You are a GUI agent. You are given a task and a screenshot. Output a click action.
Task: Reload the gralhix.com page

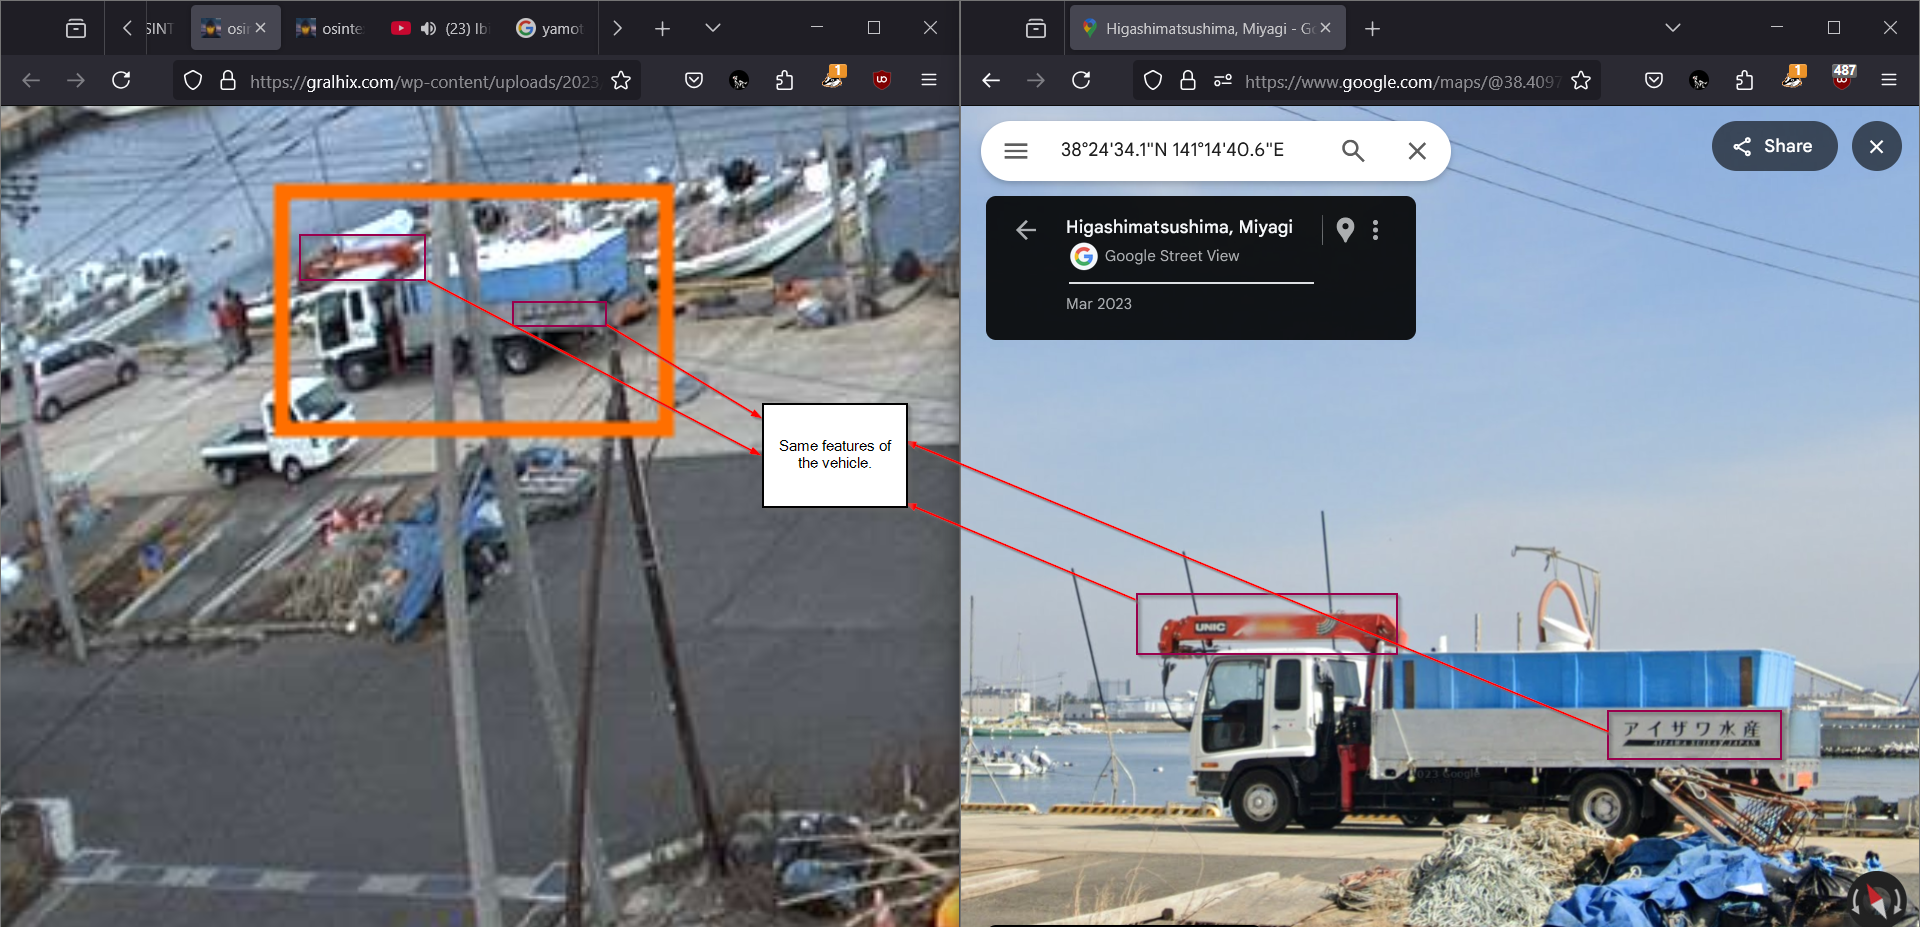point(121,81)
